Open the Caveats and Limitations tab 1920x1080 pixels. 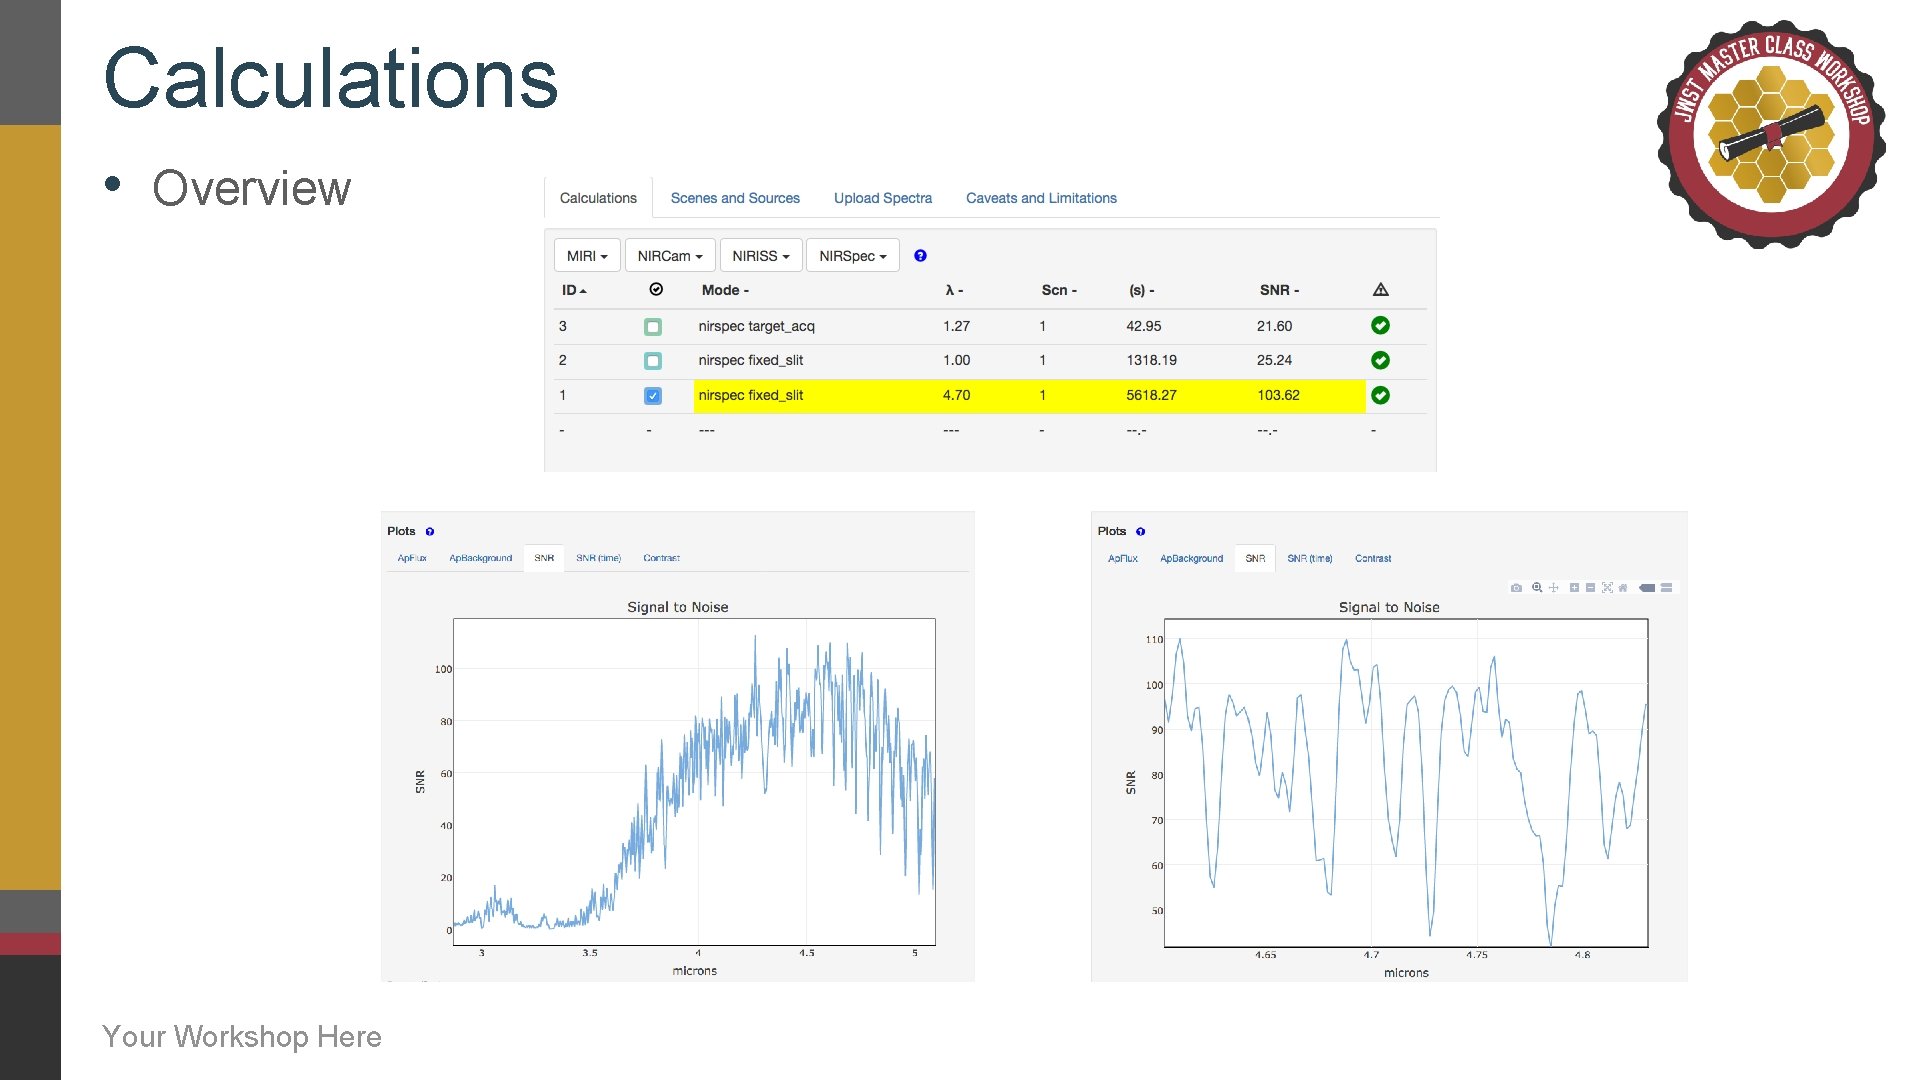pyautogui.click(x=1041, y=198)
